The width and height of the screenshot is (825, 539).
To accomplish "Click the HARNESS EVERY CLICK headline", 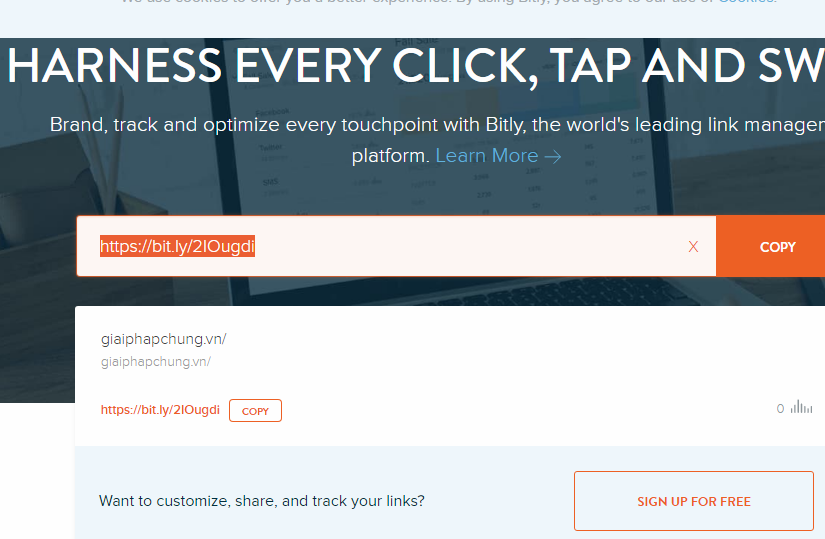I will 415,66.
